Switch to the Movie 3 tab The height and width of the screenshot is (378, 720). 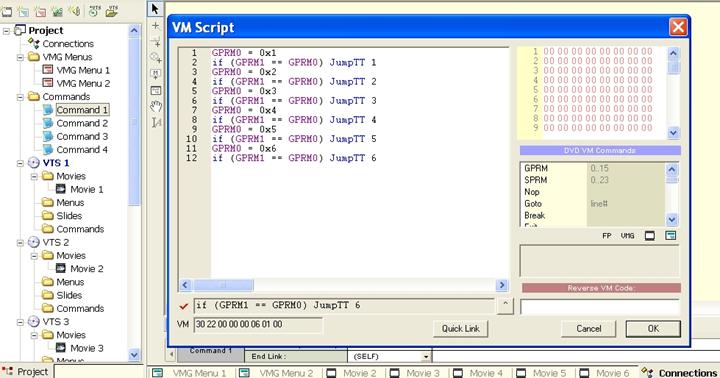pos(415,372)
